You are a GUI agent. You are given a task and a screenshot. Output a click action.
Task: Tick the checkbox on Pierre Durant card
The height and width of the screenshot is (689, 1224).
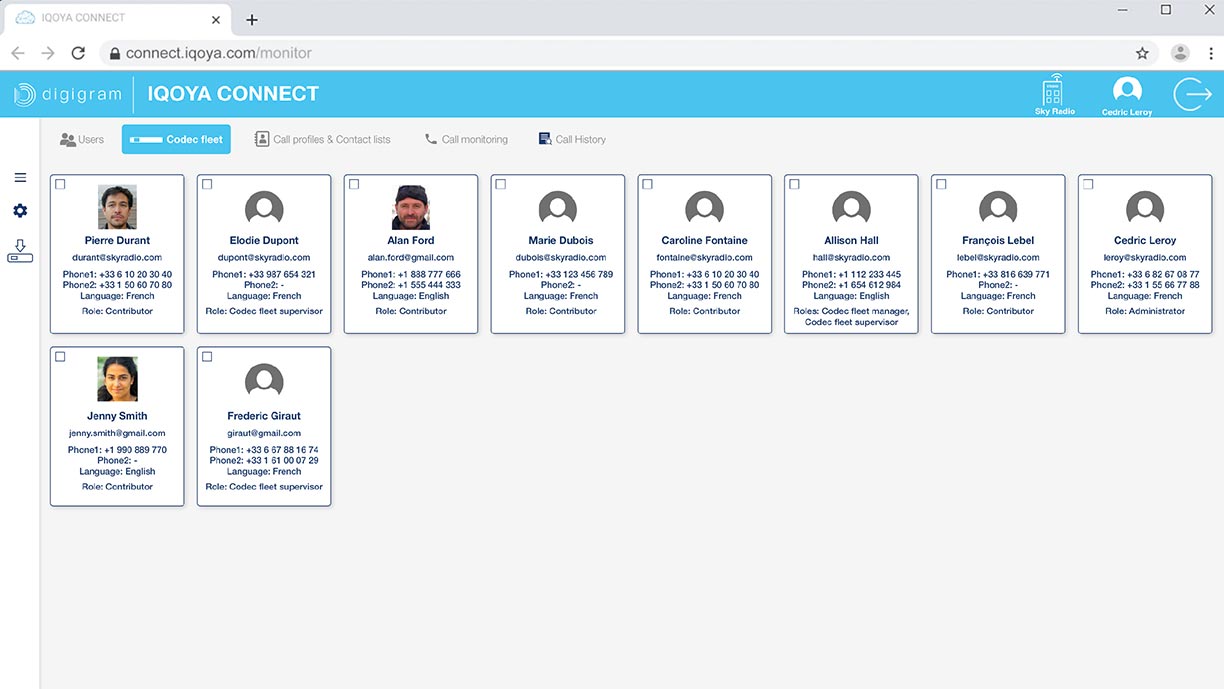tap(60, 185)
